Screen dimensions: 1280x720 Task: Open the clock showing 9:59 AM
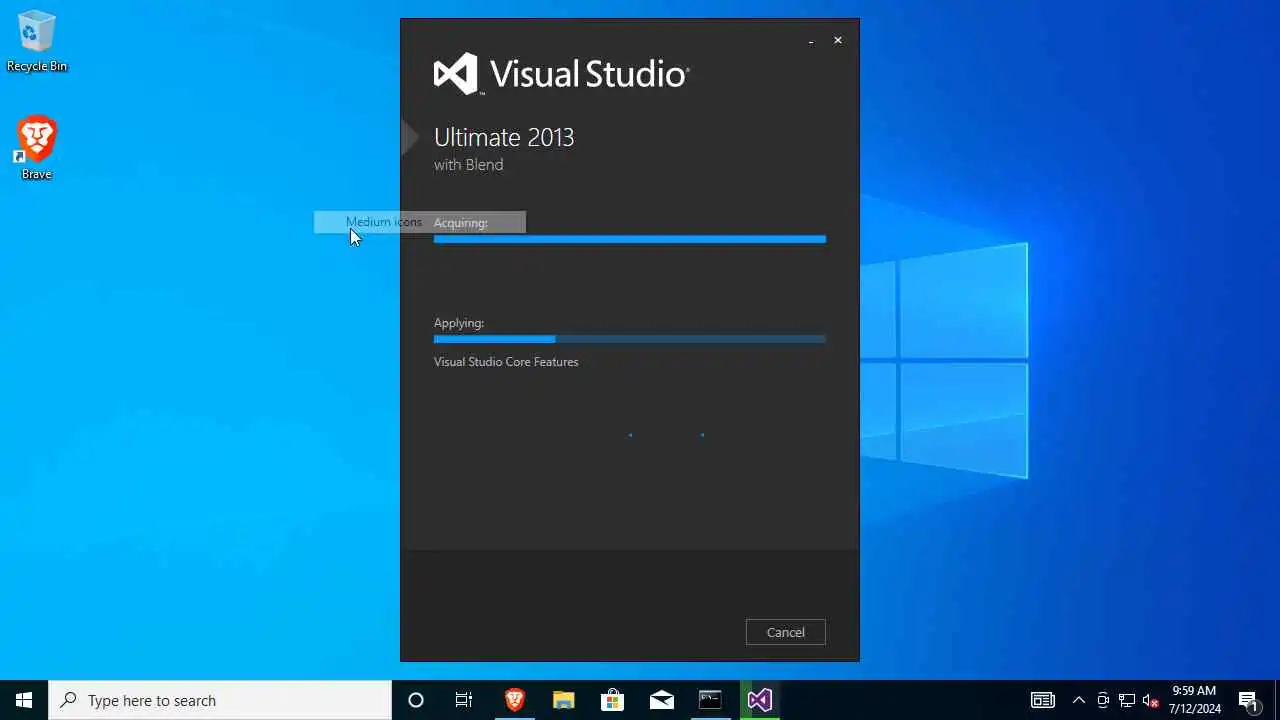[1195, 700]
